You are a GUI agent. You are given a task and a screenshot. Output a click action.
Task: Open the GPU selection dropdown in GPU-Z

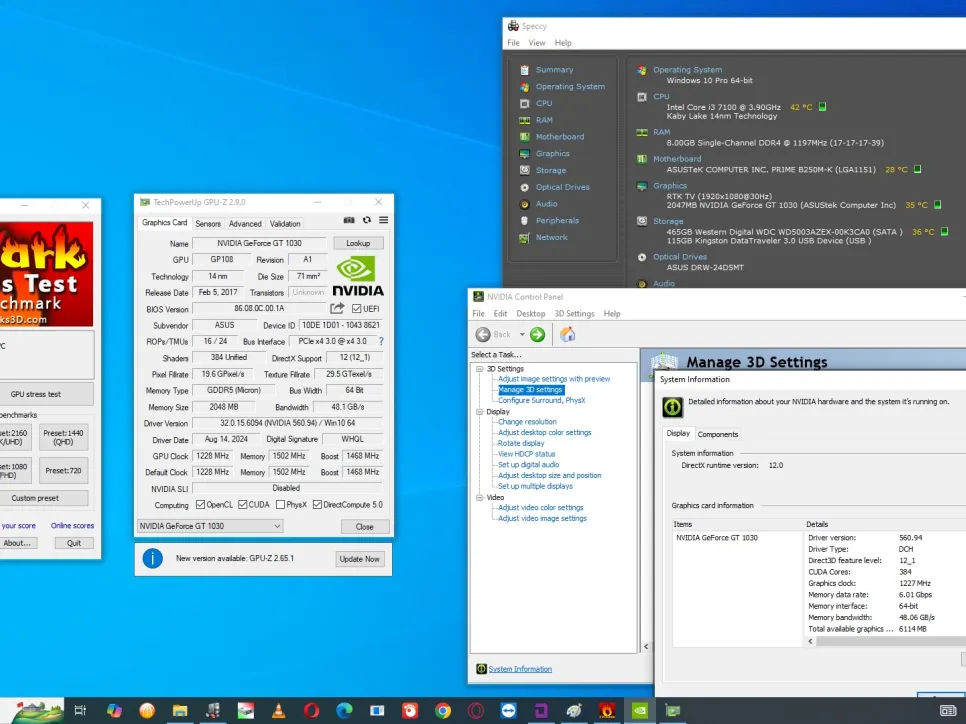210,526
